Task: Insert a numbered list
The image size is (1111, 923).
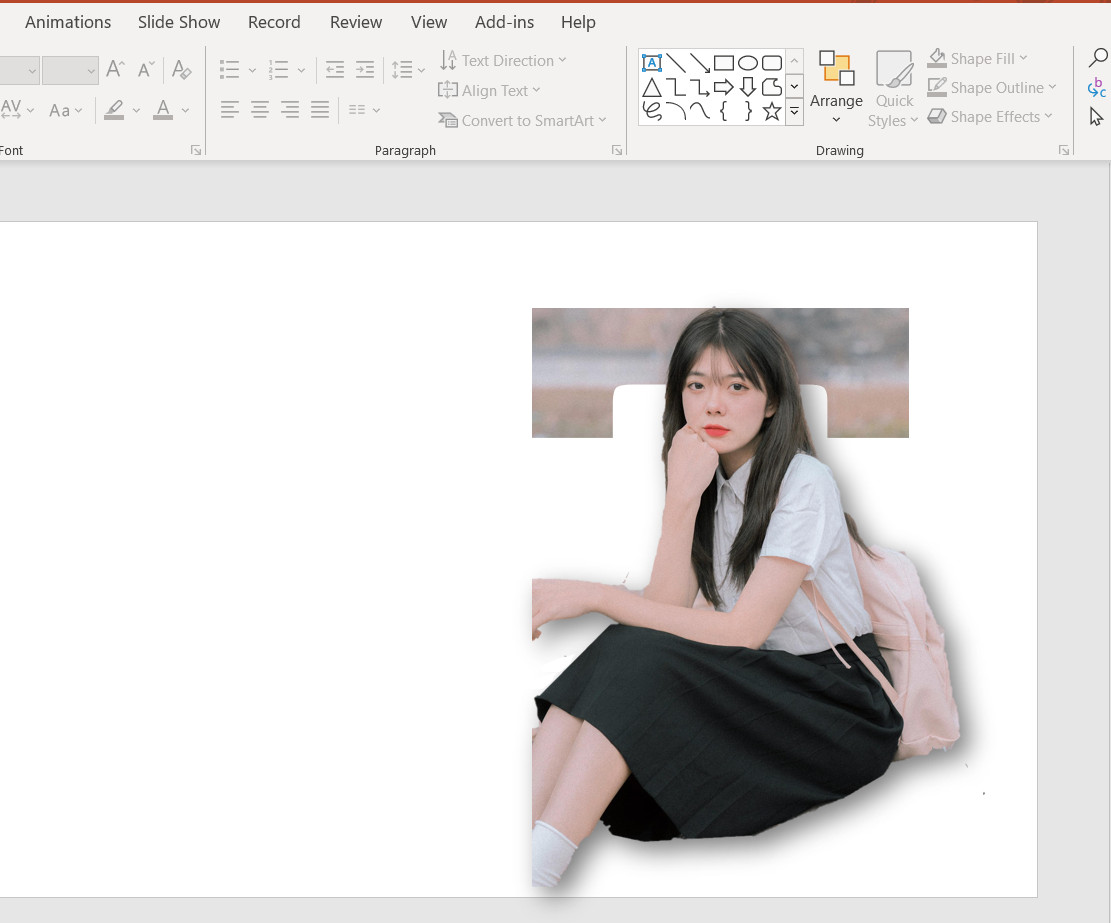Action: 278,69
